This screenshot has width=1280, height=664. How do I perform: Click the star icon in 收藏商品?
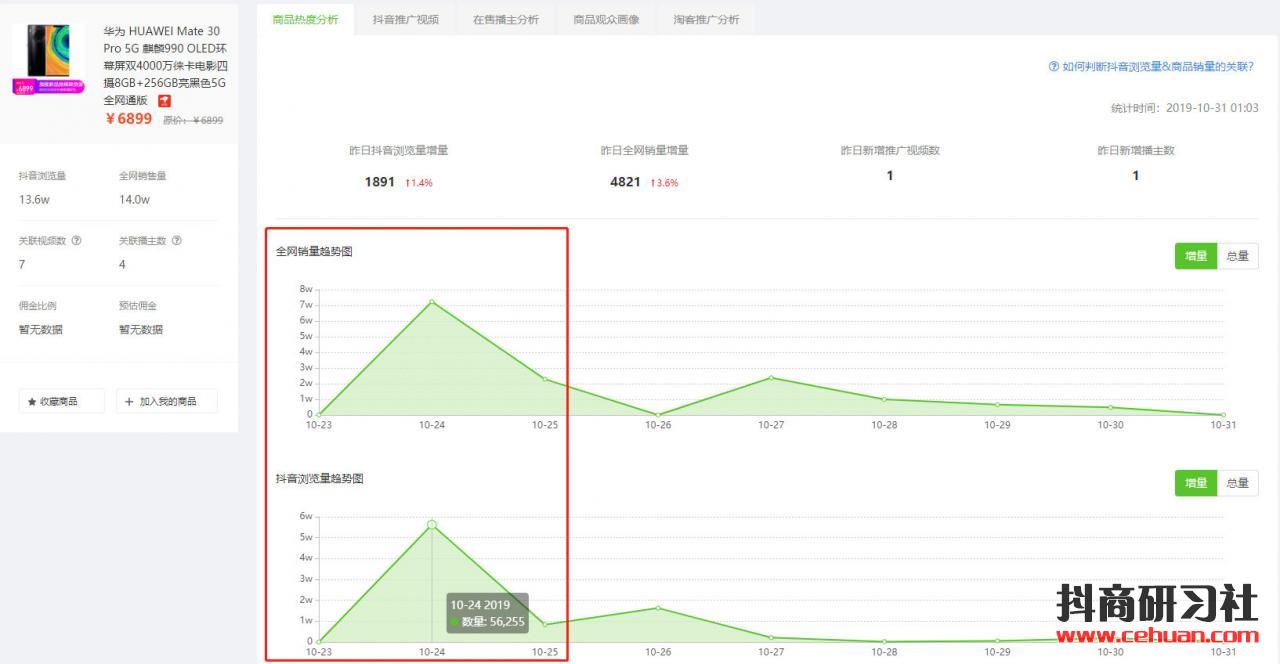pyautogui.click(x=32, y=401)
